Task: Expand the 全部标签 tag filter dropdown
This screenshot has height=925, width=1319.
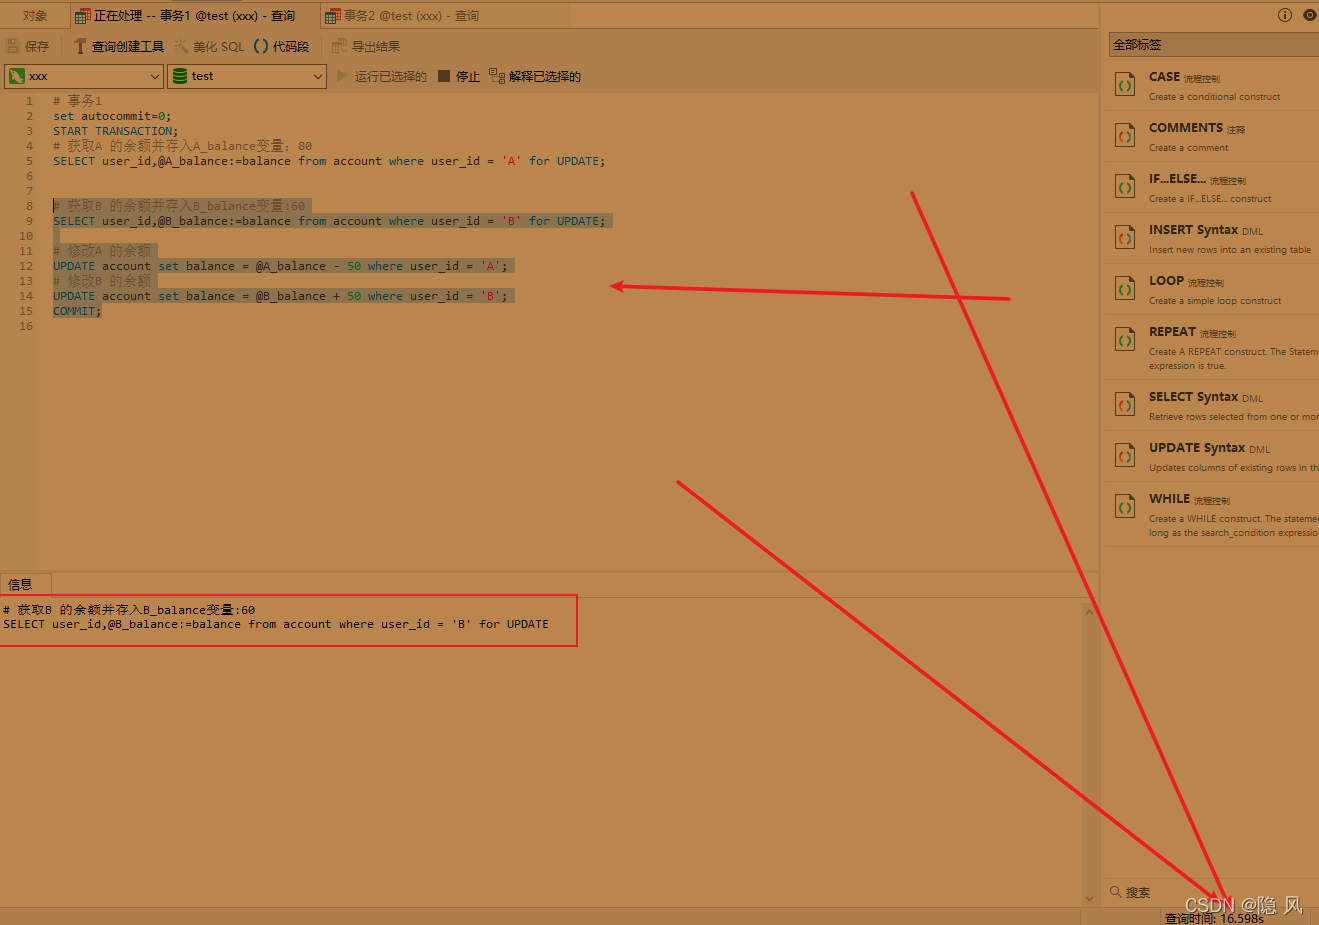Action: point(1212,44)
